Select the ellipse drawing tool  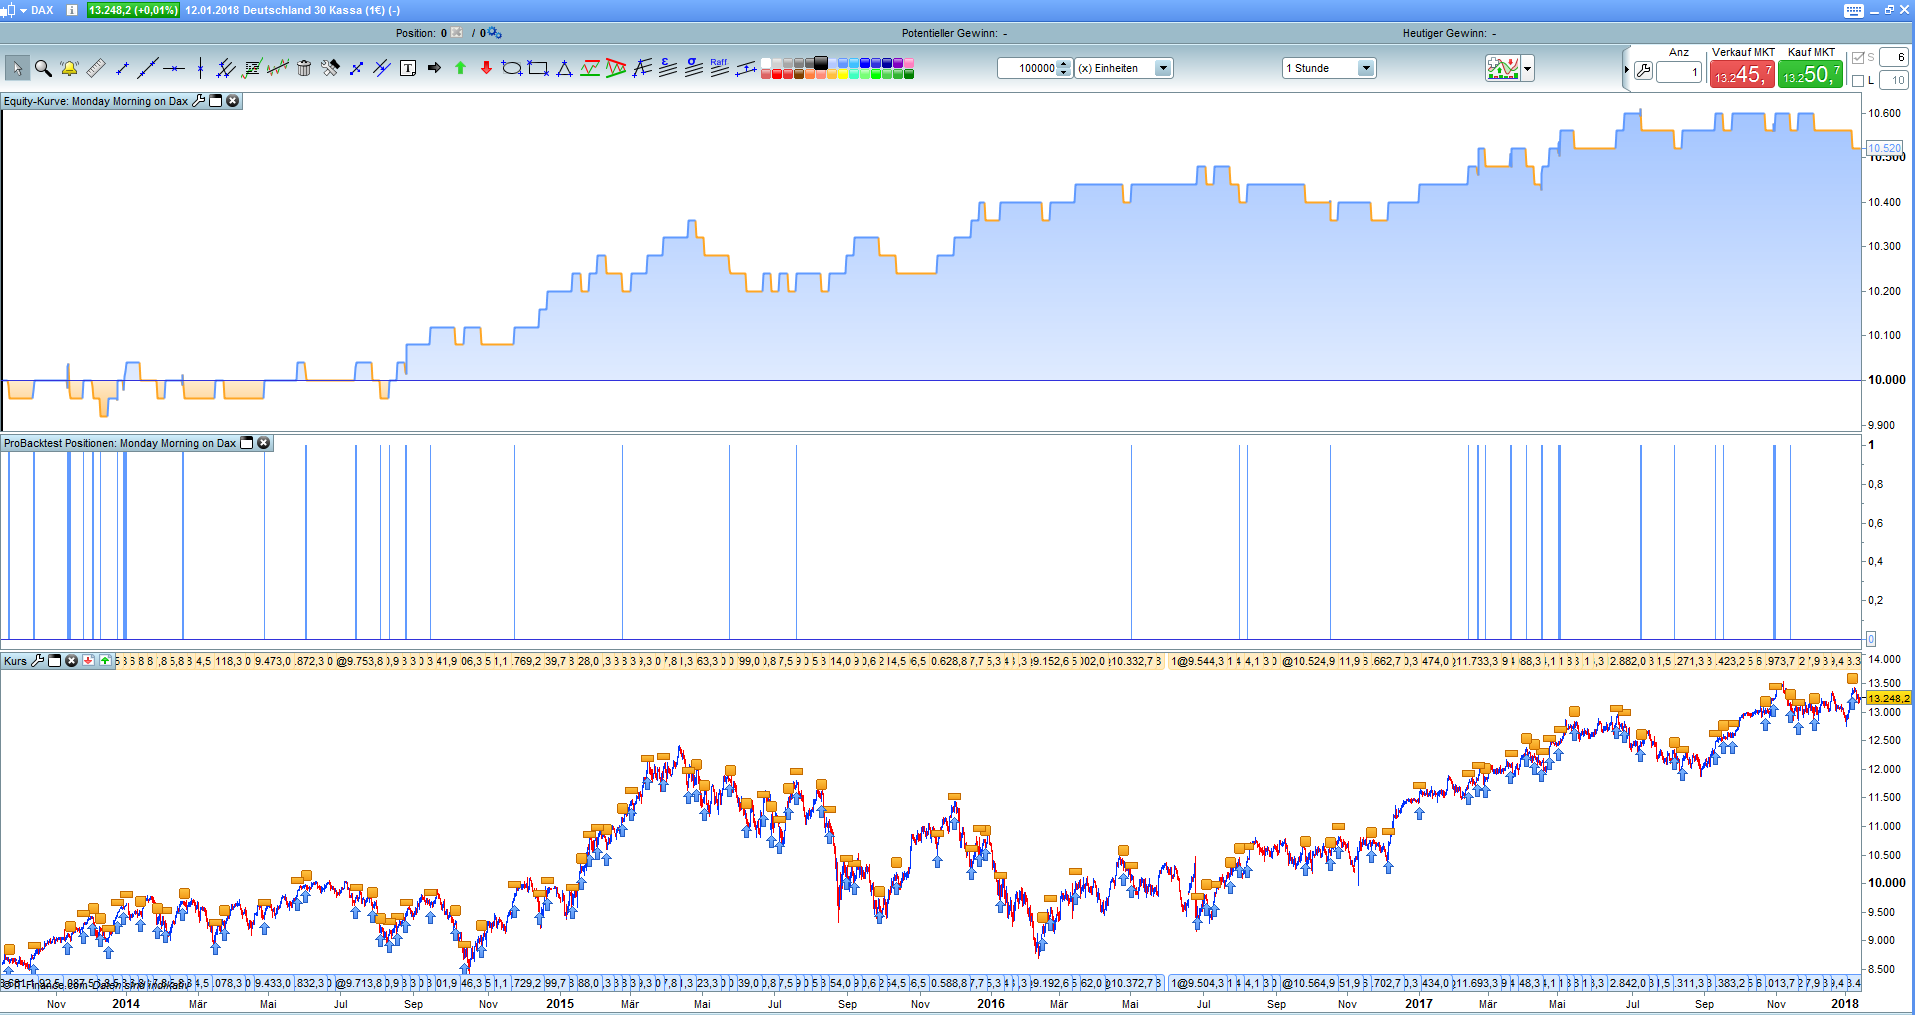[x=512, y=68]
